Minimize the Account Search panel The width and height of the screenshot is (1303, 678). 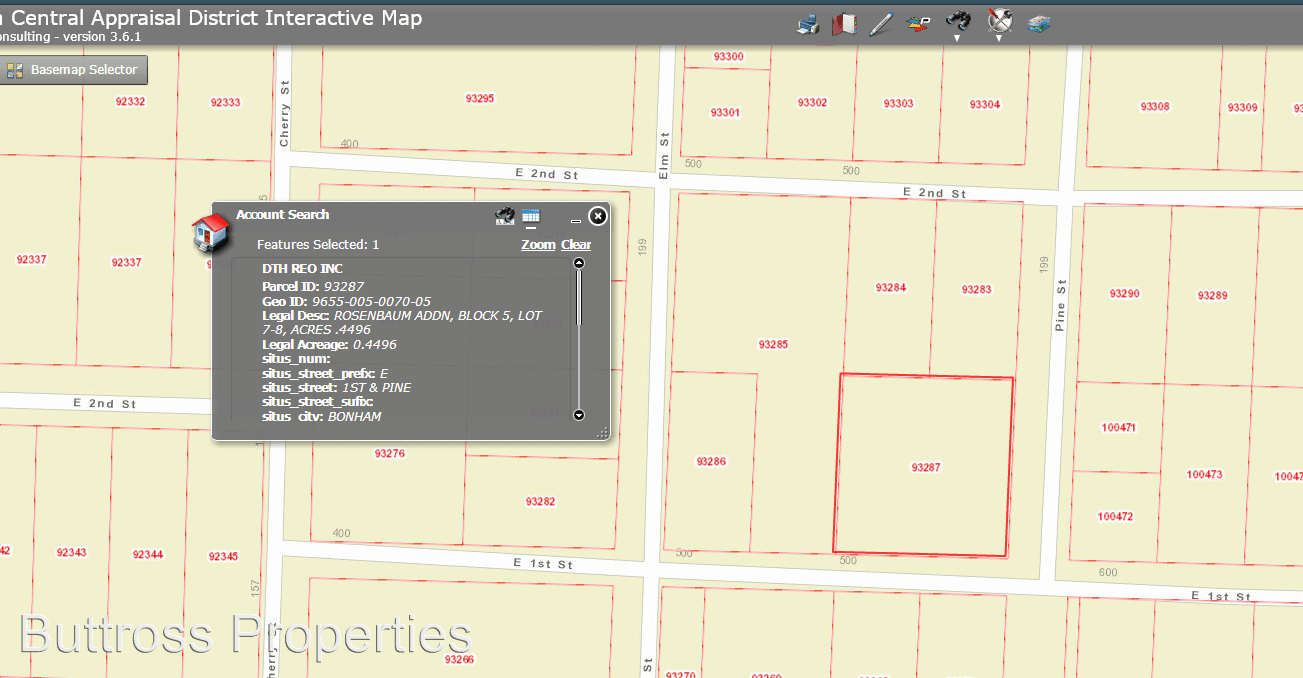[x=575, y=220]
